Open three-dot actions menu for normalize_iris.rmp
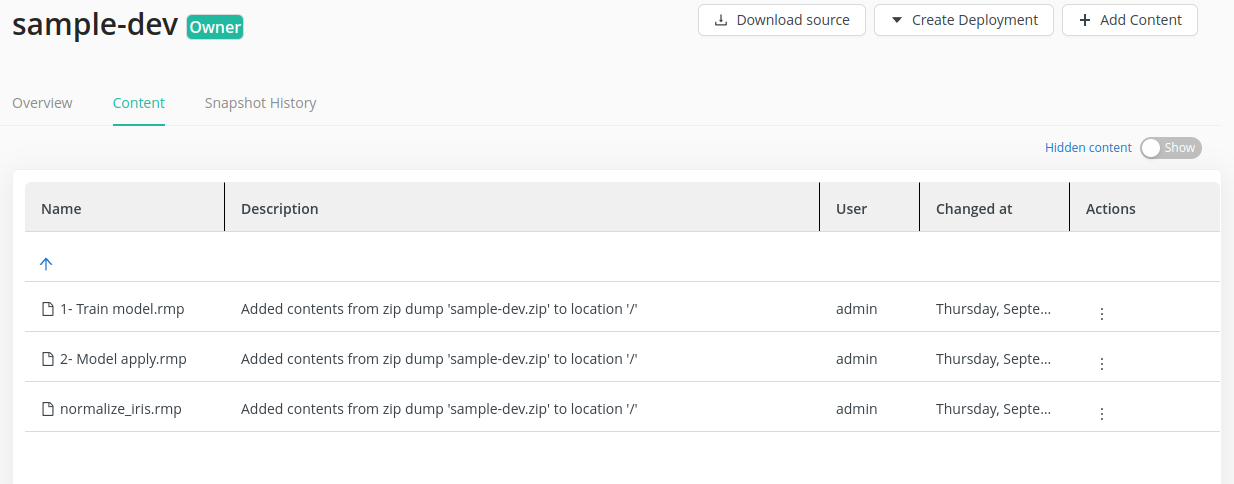Image resolution: width=1234 pixels, height=484 pixels. (x=1102, y=414)
